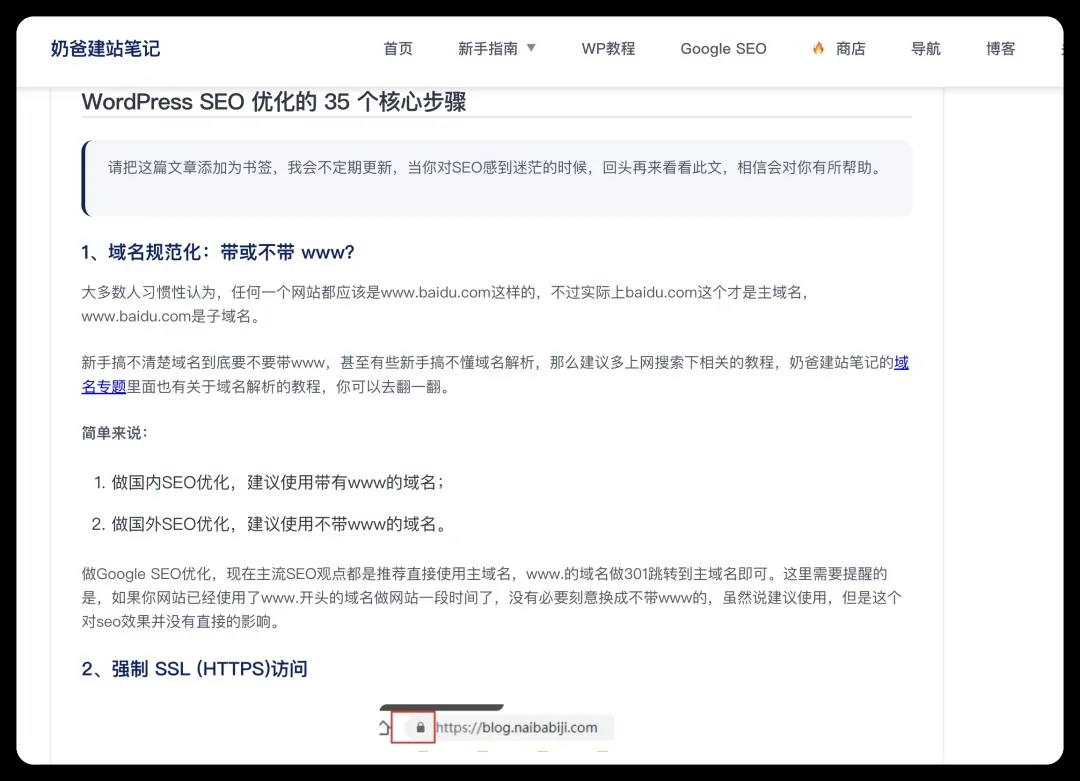Image resolution: width=1080 pixels, height=781 pixels.
Task: Open the 导航 nav link
Action: pyautogui.click(x=926, y=49)
